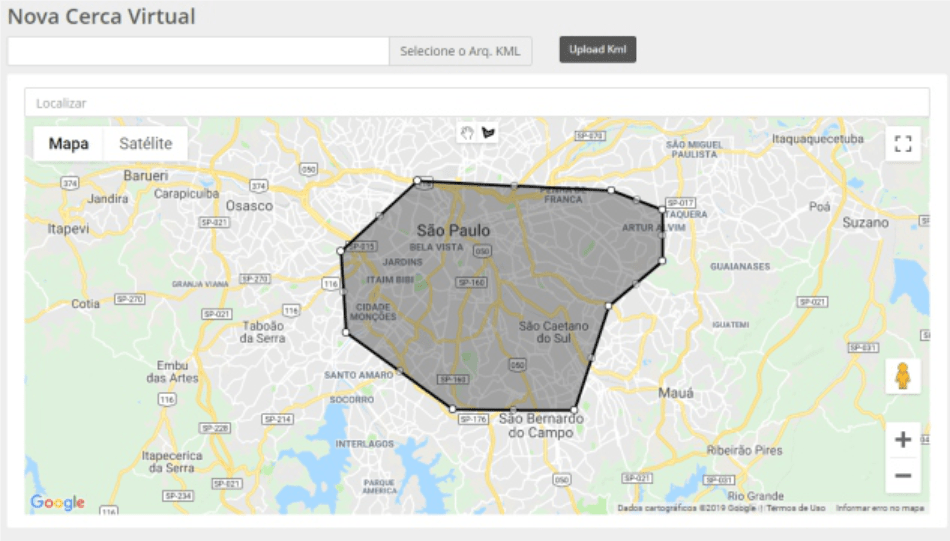950x541 pixels.
Task: Zoom in with the plus button
Action: point(902,440)
